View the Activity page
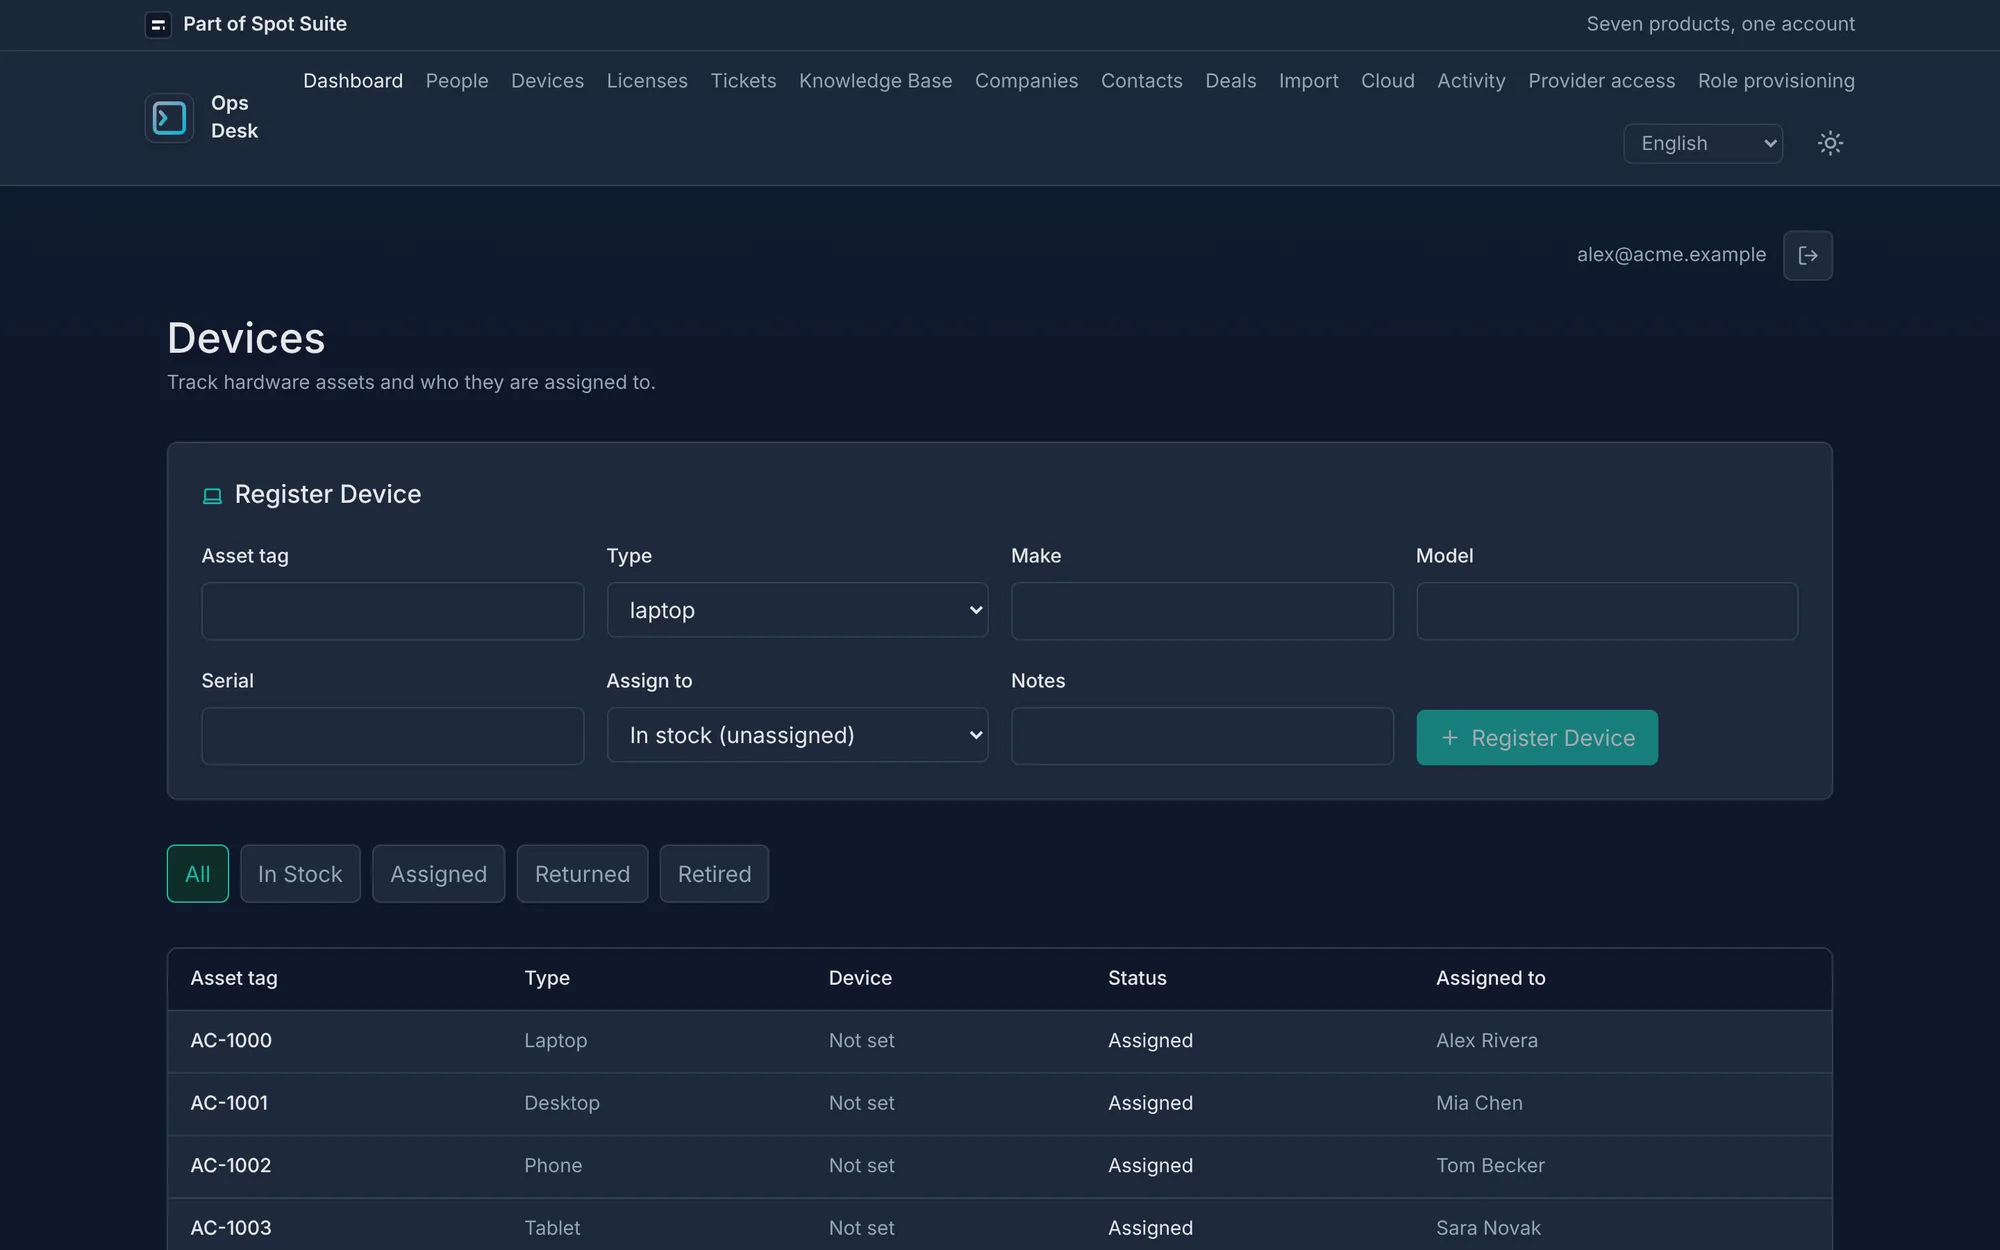The width and height of the screenshot is (2000, 1250). coord(1471,81)
